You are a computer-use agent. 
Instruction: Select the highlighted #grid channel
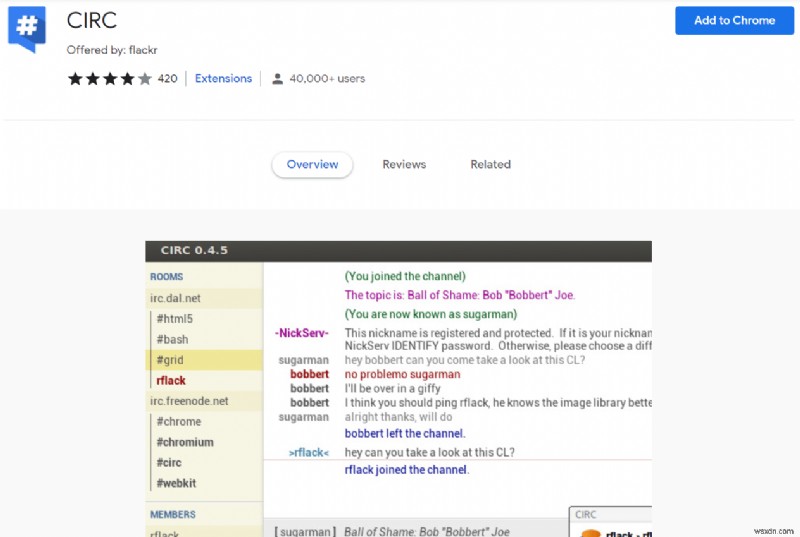[170, 360]
